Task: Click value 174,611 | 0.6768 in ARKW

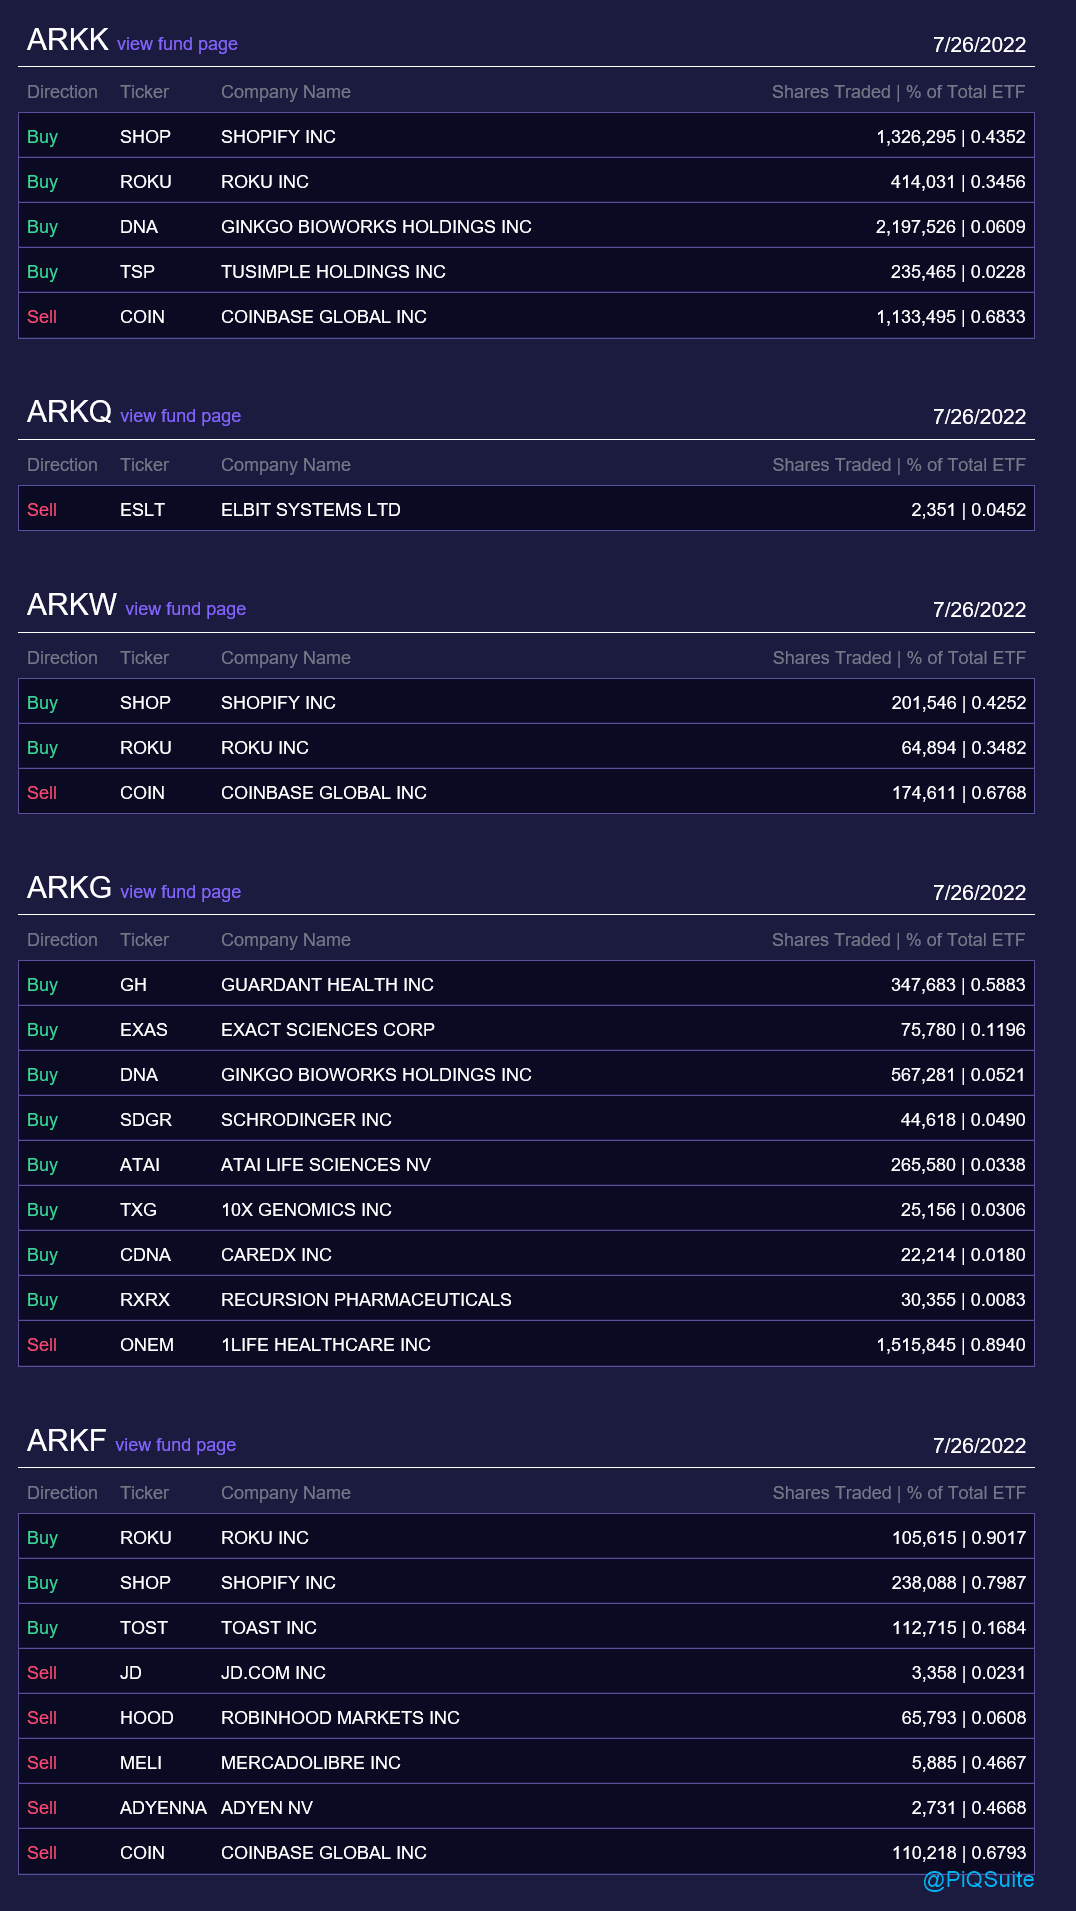Action: [x=958, y=793]
